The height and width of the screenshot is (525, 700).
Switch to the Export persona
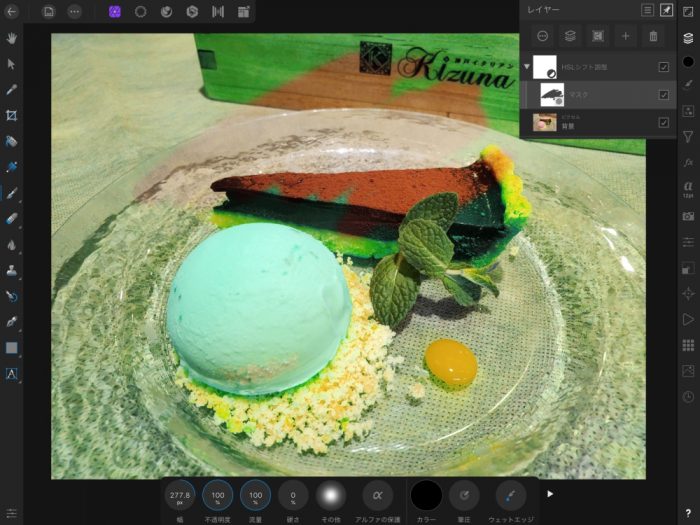(x=243, y=12)
